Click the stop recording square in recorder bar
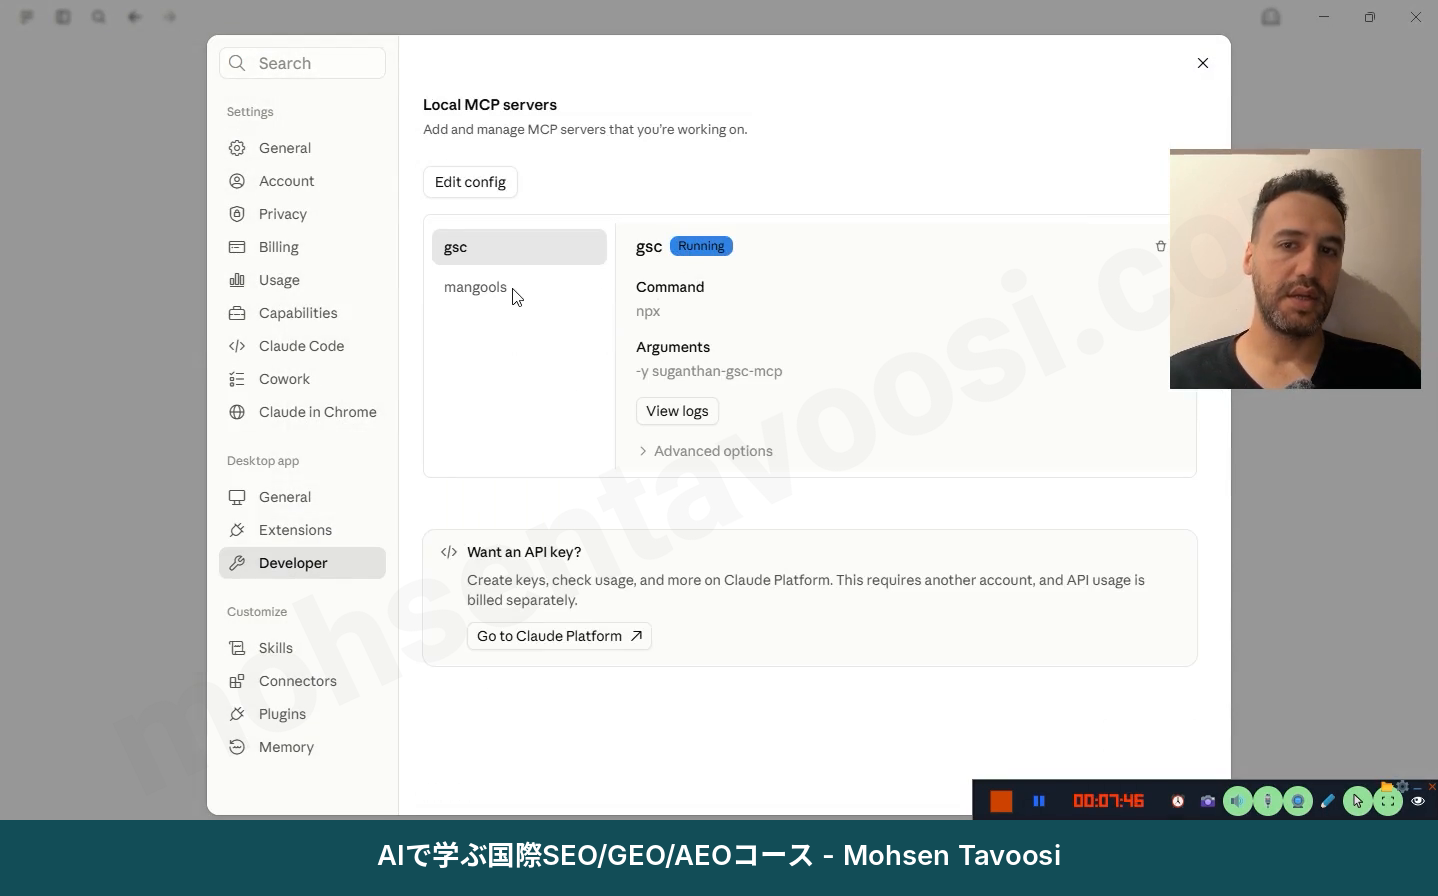Screen dimensions: 1438x896 click(x=1001, y=801)
